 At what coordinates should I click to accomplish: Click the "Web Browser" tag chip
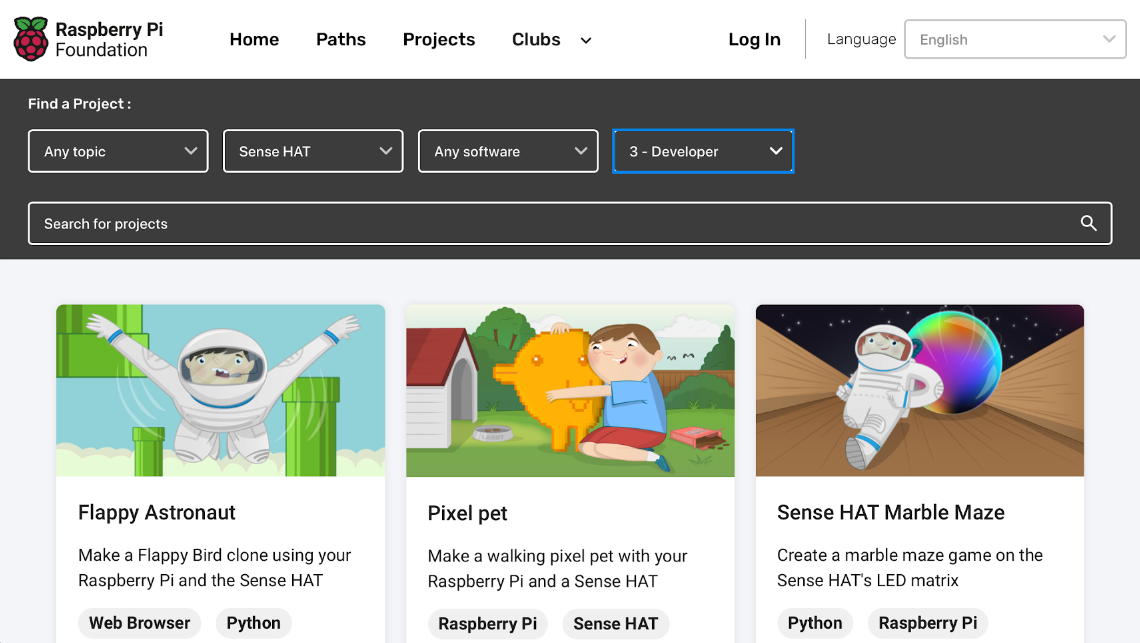139,623
